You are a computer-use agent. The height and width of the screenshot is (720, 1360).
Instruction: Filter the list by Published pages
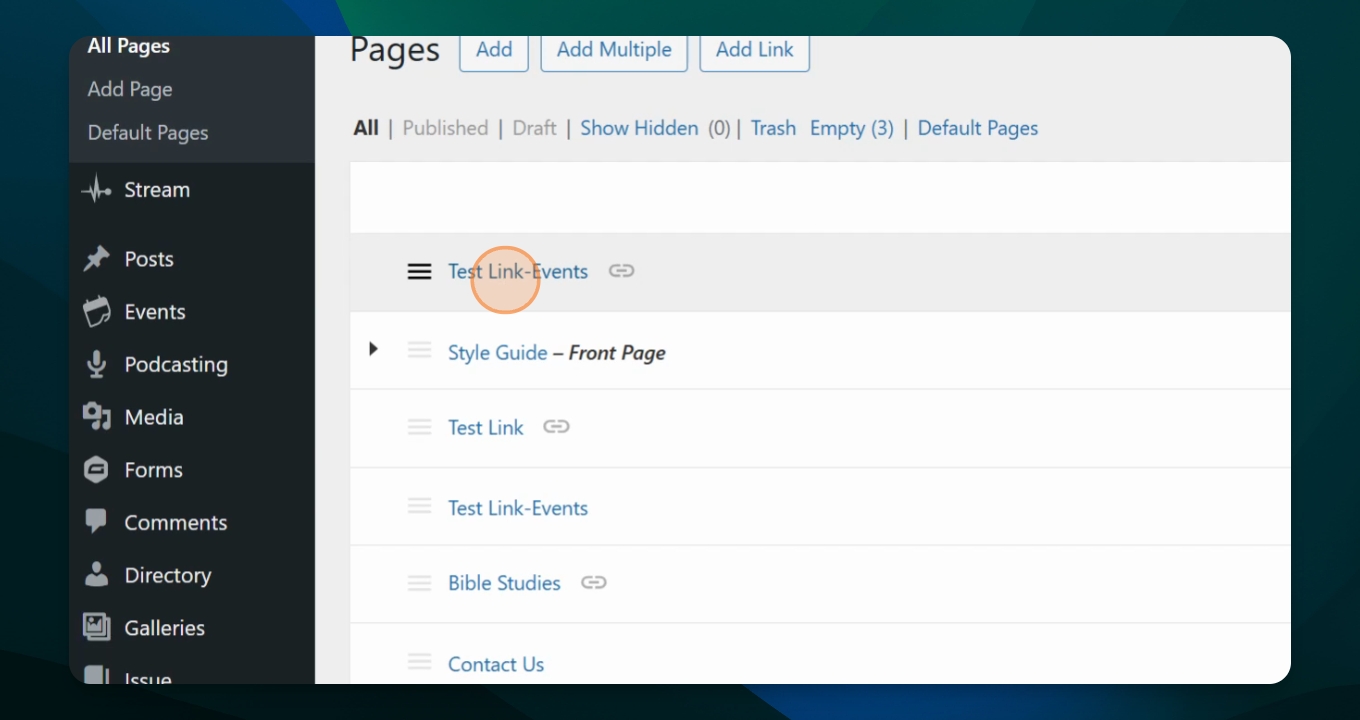[445, 128]
